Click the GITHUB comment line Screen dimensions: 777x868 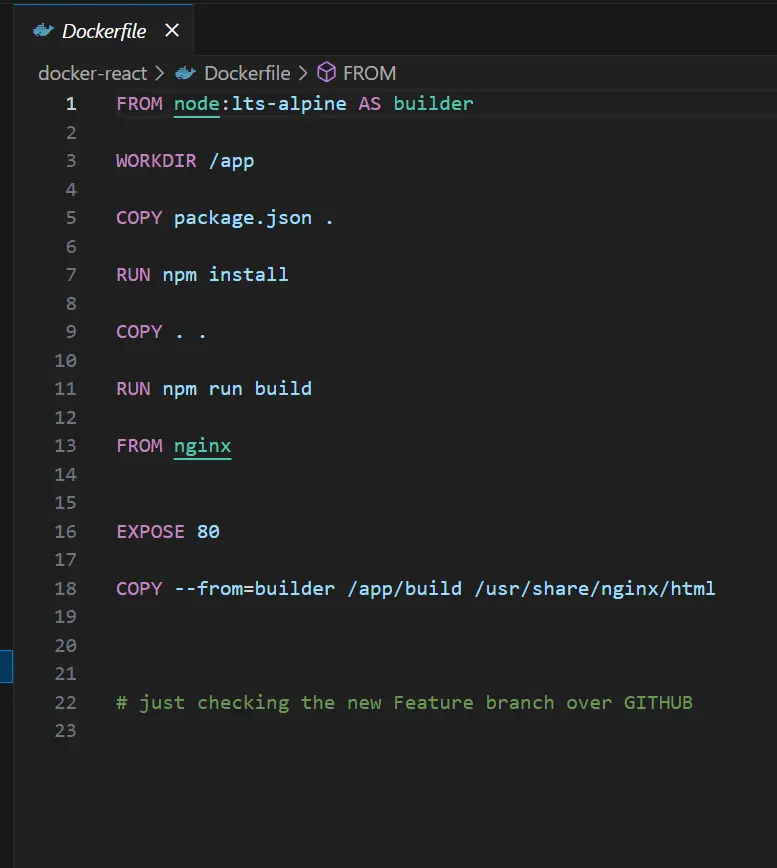(x=405, y=702)
